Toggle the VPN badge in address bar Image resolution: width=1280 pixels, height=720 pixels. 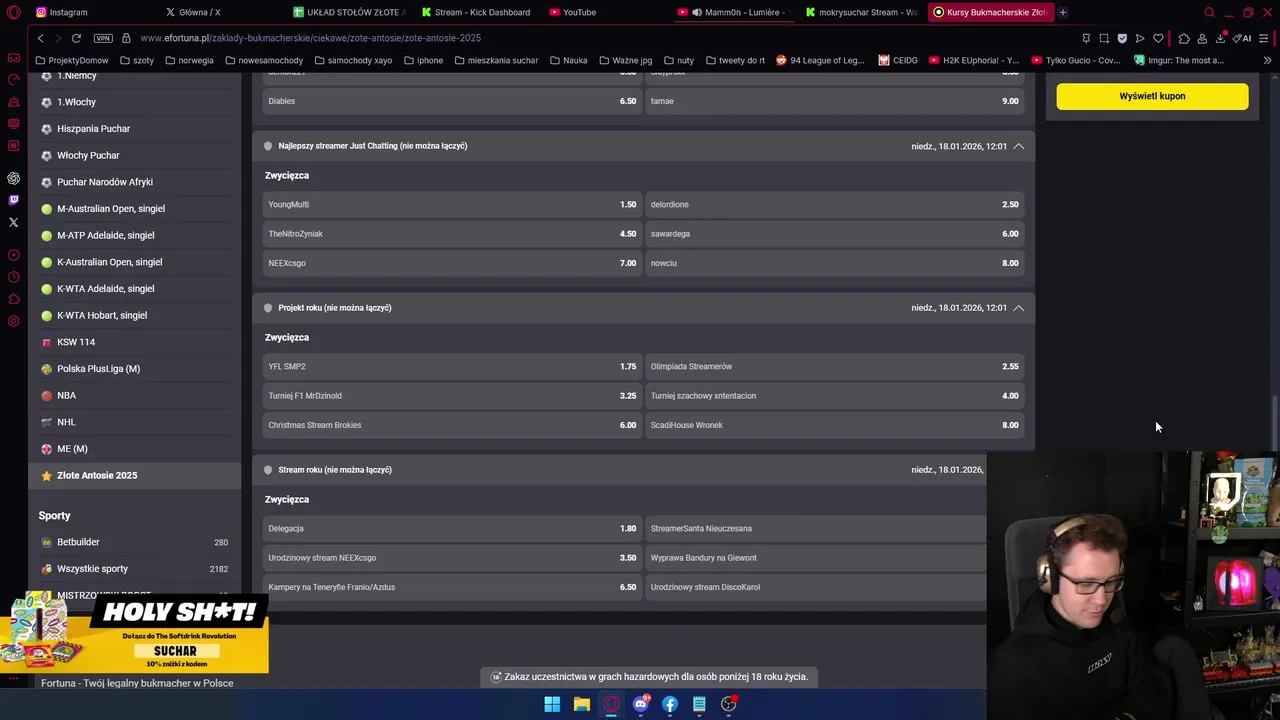tap(103, 38)
